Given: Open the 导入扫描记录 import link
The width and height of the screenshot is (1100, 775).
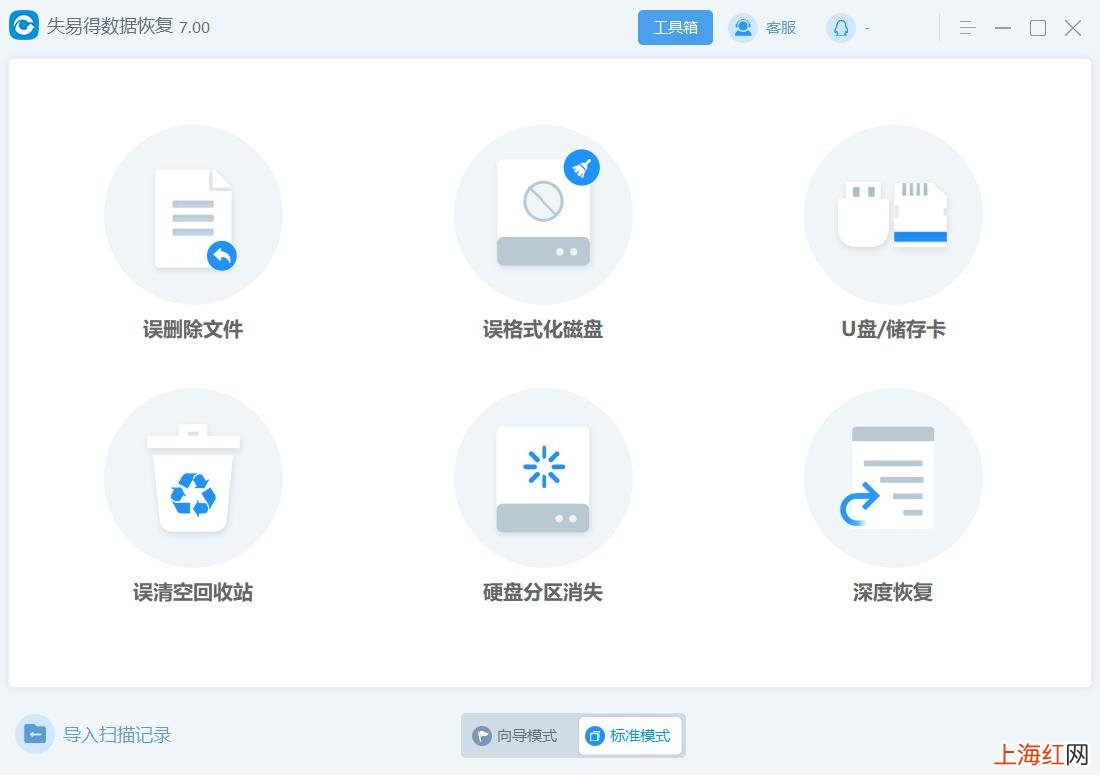Looking at the screenshot, I should 117,734.
